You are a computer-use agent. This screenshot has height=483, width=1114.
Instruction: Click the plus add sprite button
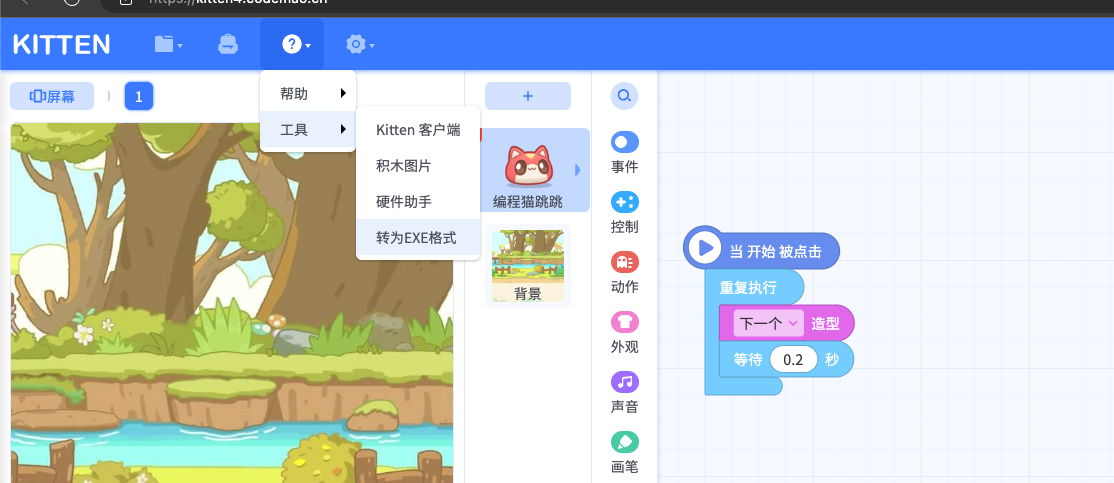click(x=528, y=96)
